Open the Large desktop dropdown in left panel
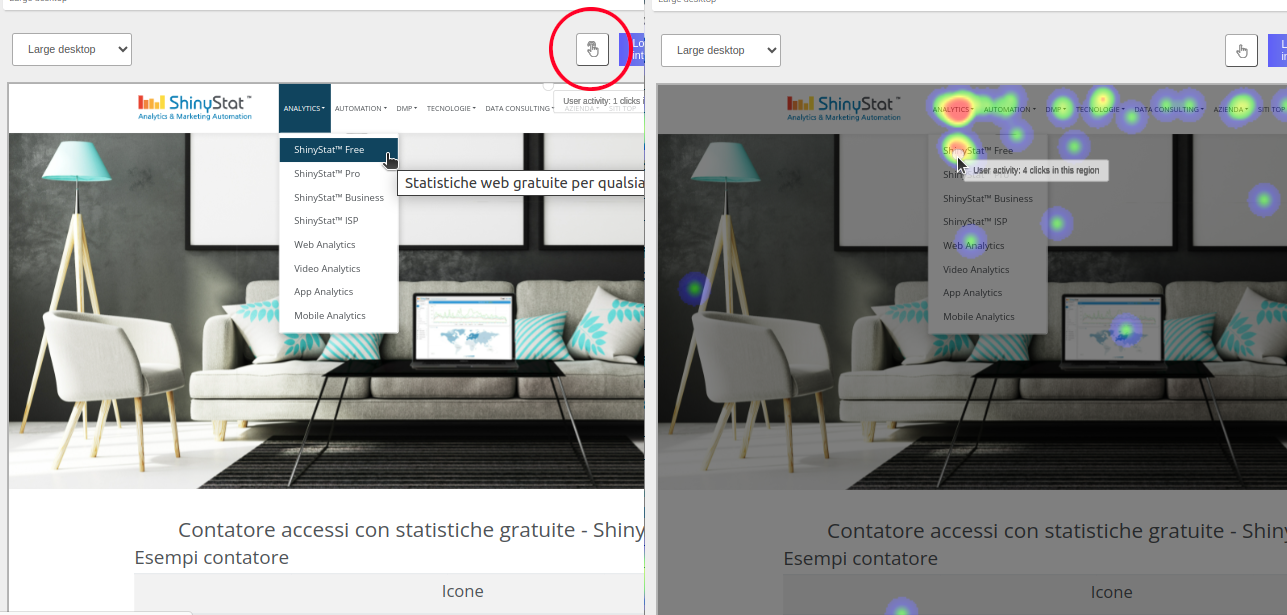 [x=72, y=49]
